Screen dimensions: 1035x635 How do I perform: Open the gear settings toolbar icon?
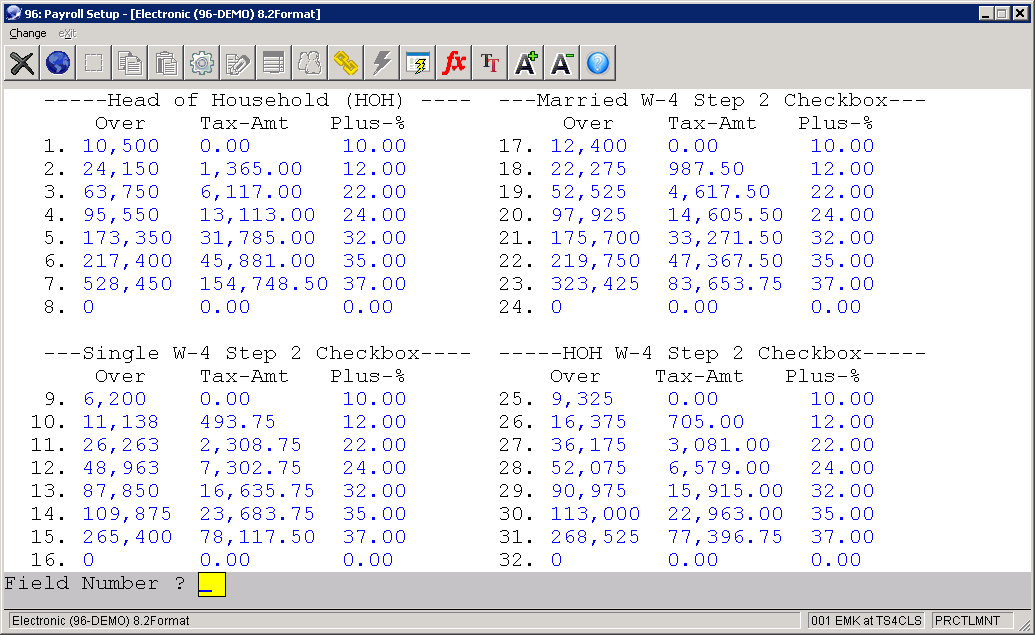[x=202, y=63]
